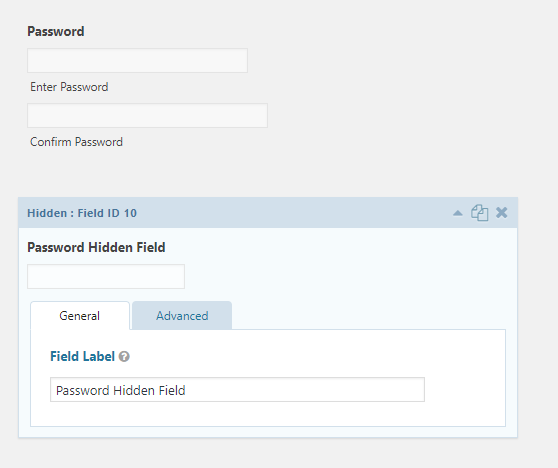The image size is (558, 468).
Task: Focus the Enter Password input box
Action: tap(137, 61)
